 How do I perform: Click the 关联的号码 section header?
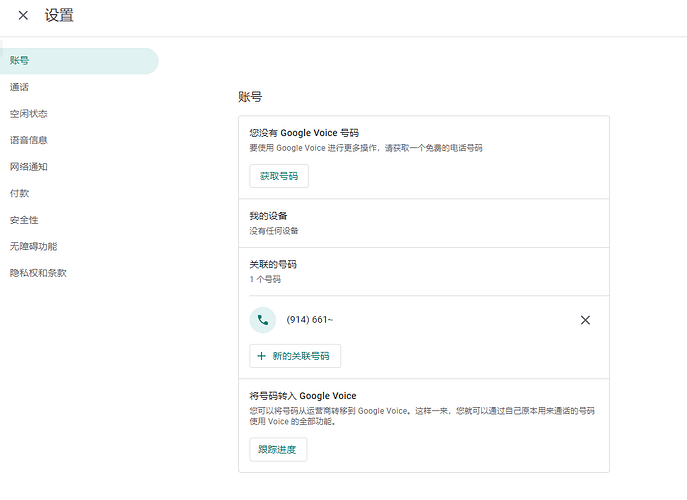[273, 264]
